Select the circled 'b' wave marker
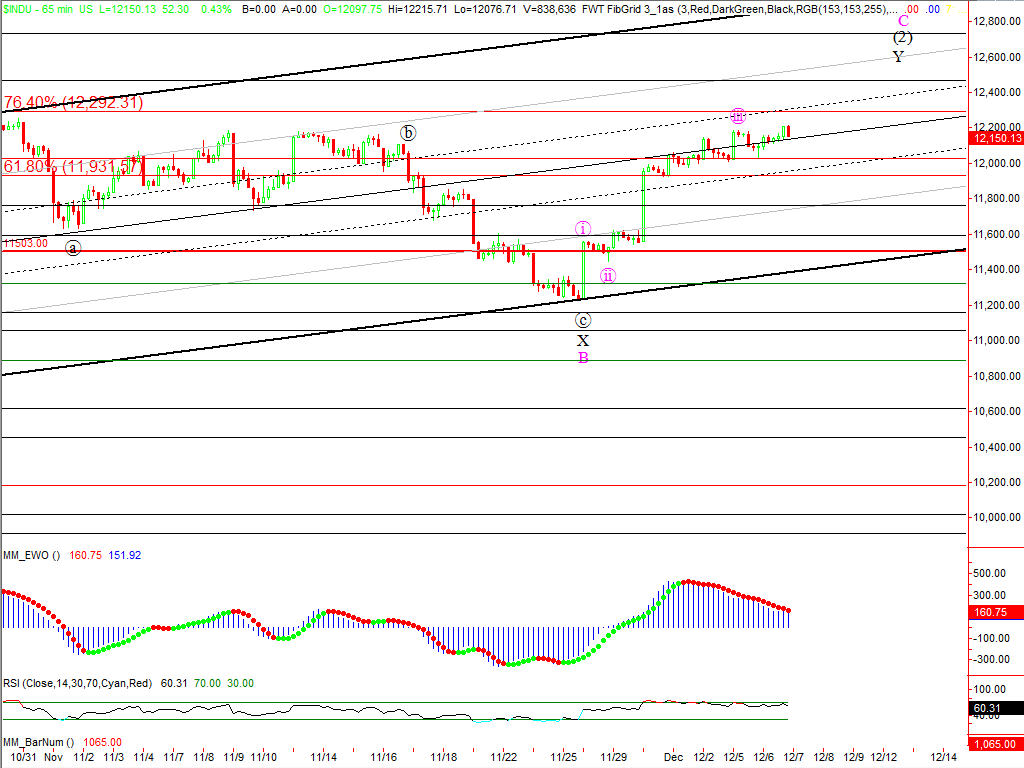Screen dimensions: 1024x768 [x=408, y=132]
